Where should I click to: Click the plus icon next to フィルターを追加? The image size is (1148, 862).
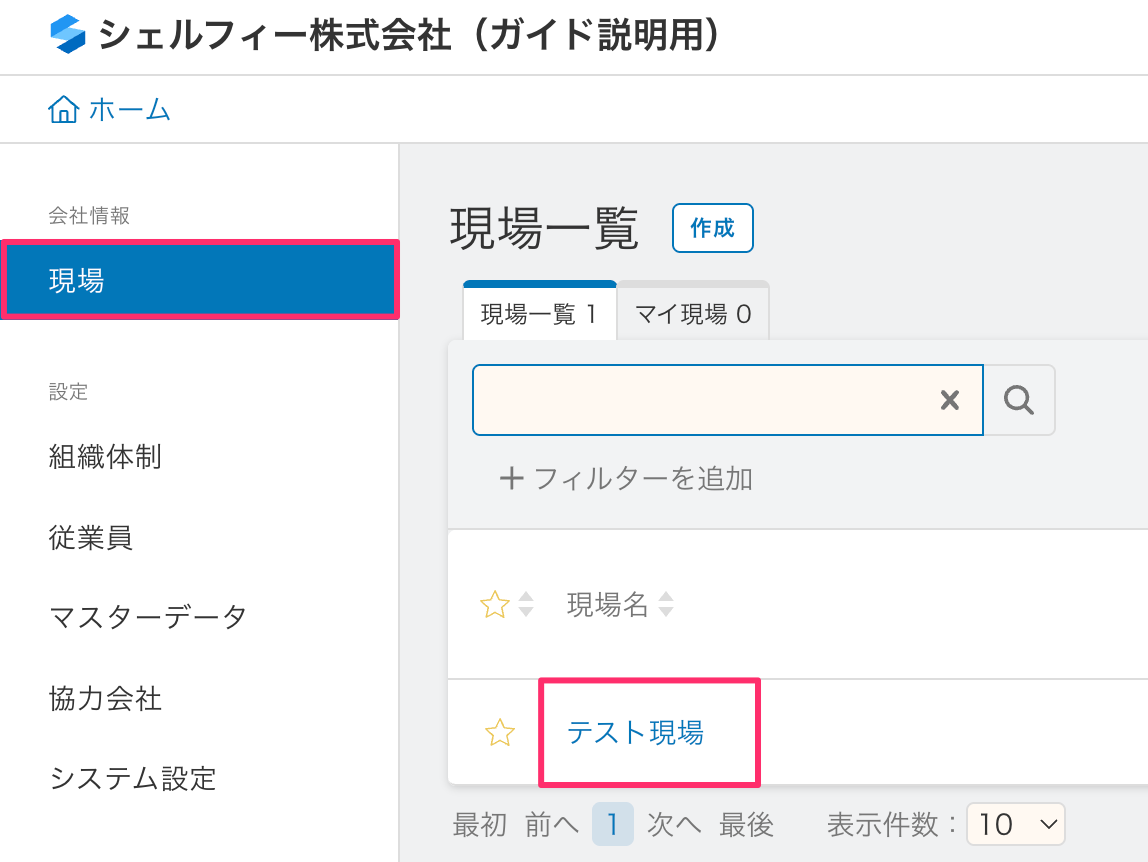tap(511, 478)
